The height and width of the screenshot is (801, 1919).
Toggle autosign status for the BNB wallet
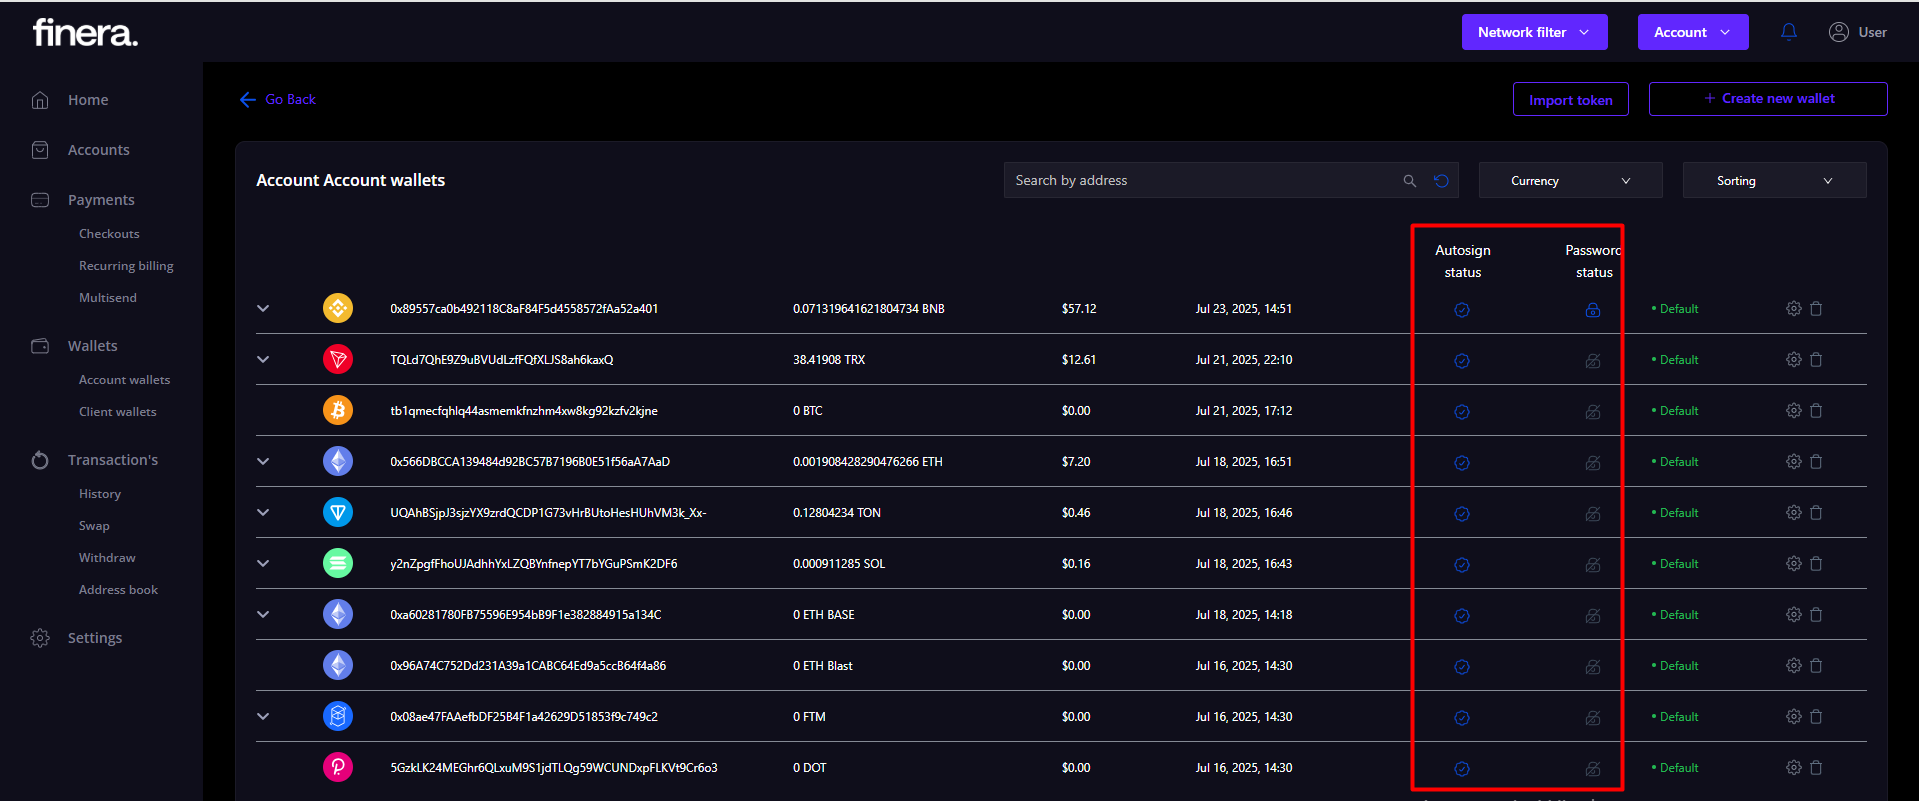tap(1461, 310)
